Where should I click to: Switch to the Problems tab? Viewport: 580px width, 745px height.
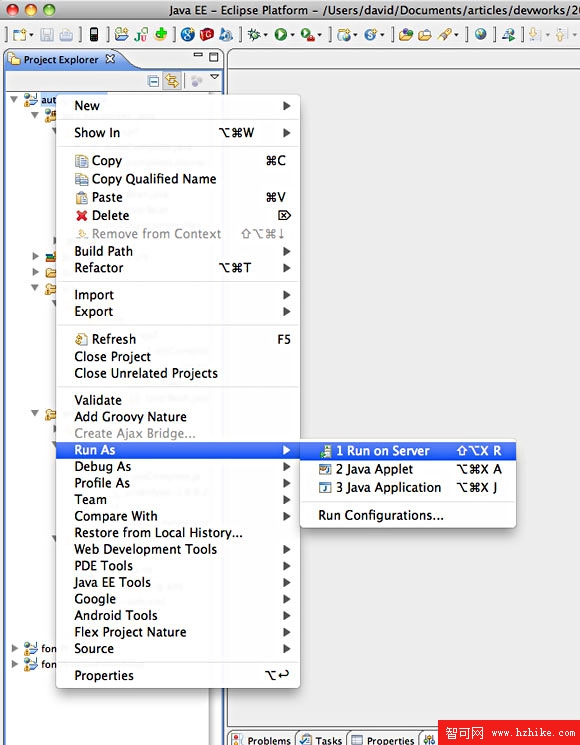click(262, 740)
